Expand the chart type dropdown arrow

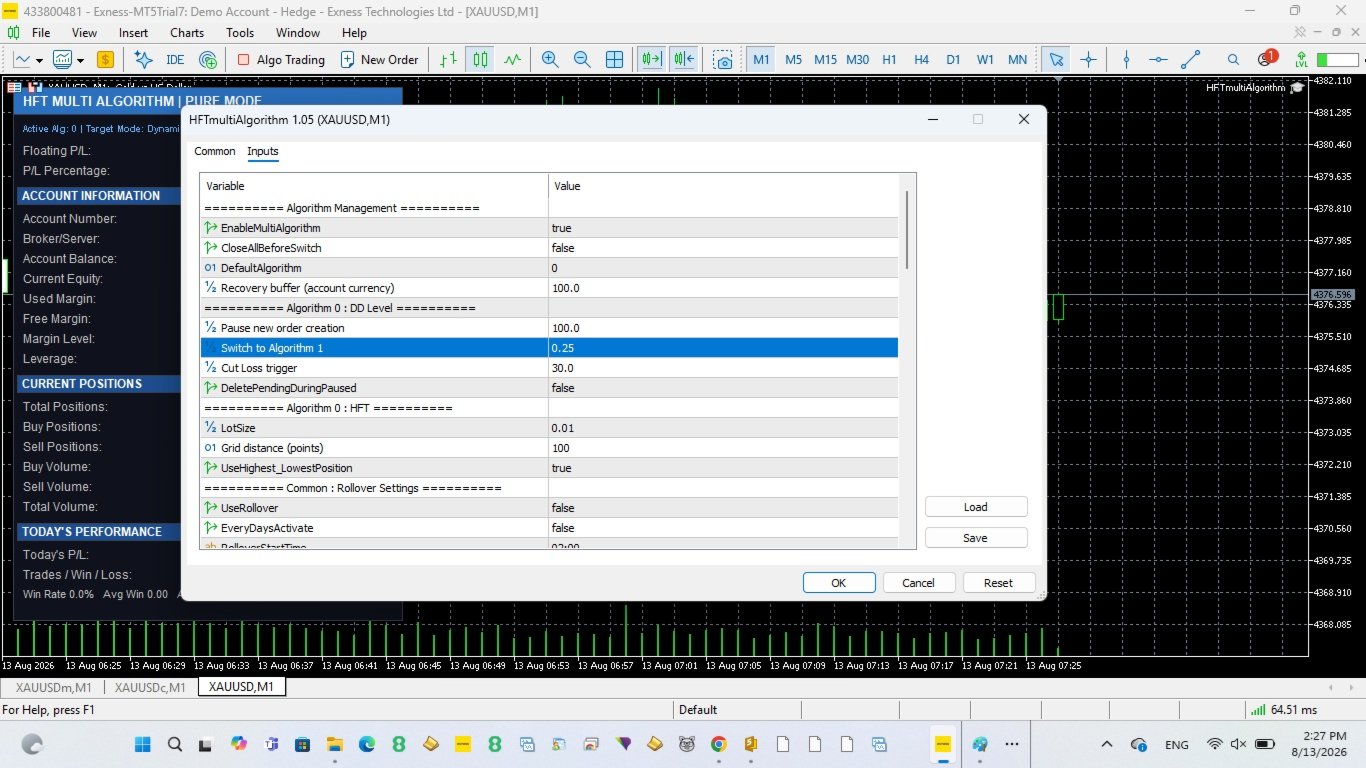39,60
